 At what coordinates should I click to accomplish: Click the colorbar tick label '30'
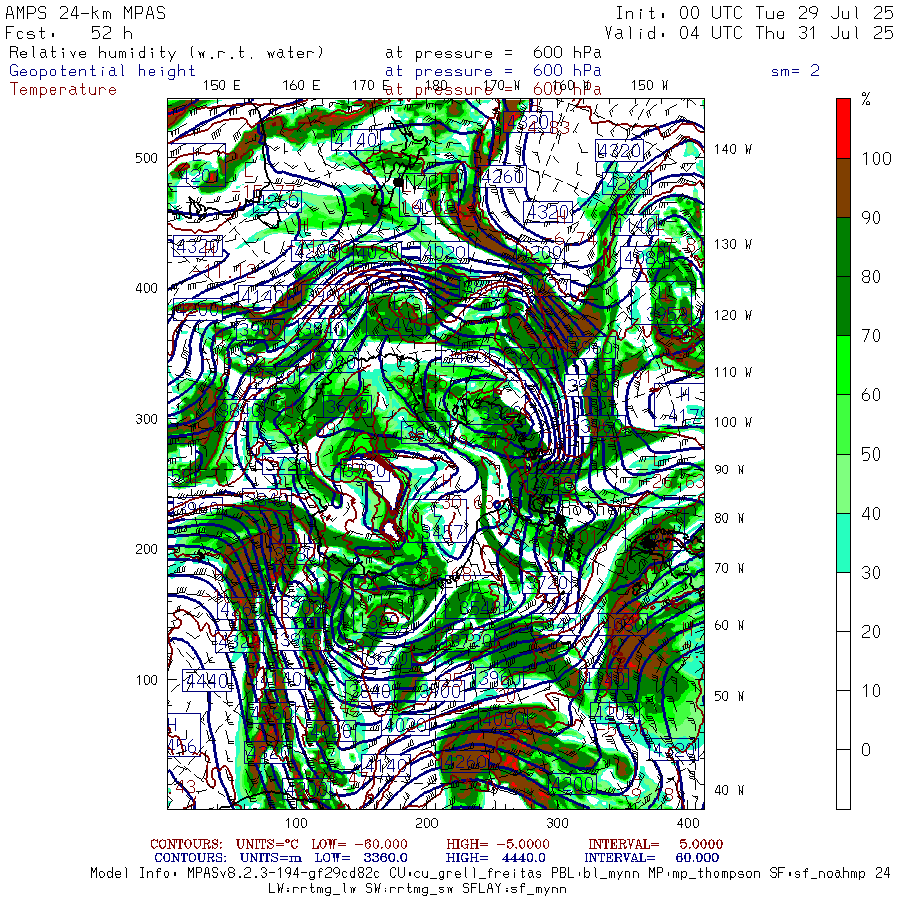871,573
